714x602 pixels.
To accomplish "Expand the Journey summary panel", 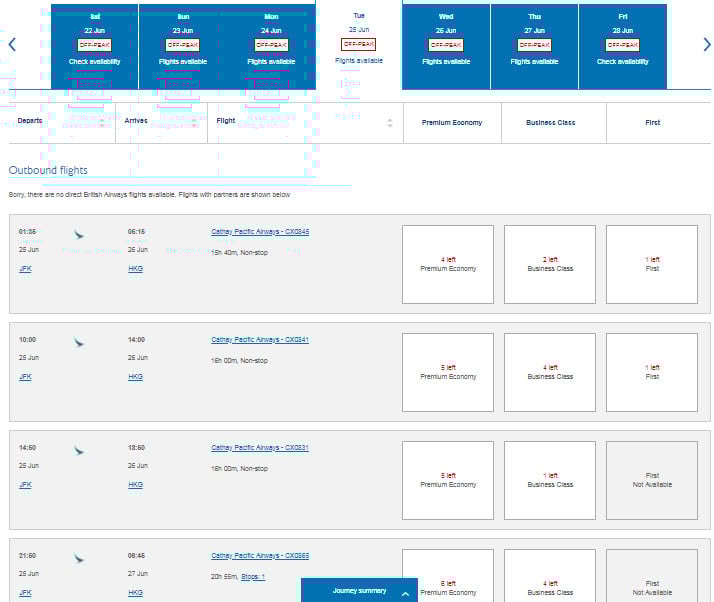I will coord(359,590).
